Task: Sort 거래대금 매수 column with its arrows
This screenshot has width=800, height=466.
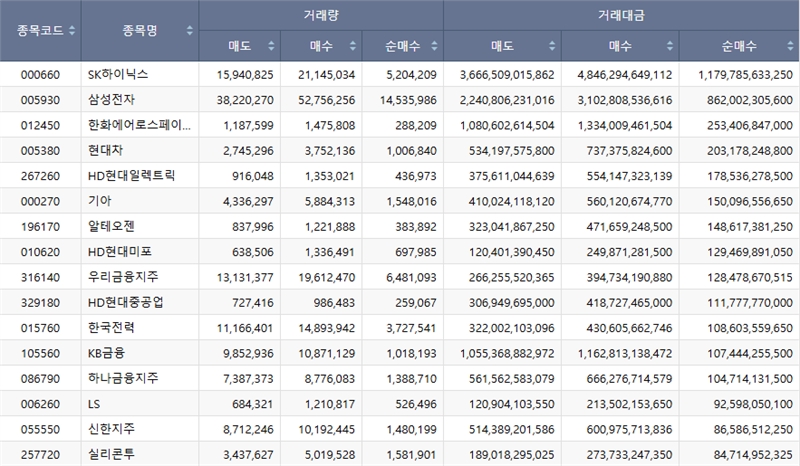Action: click(670, 46)
